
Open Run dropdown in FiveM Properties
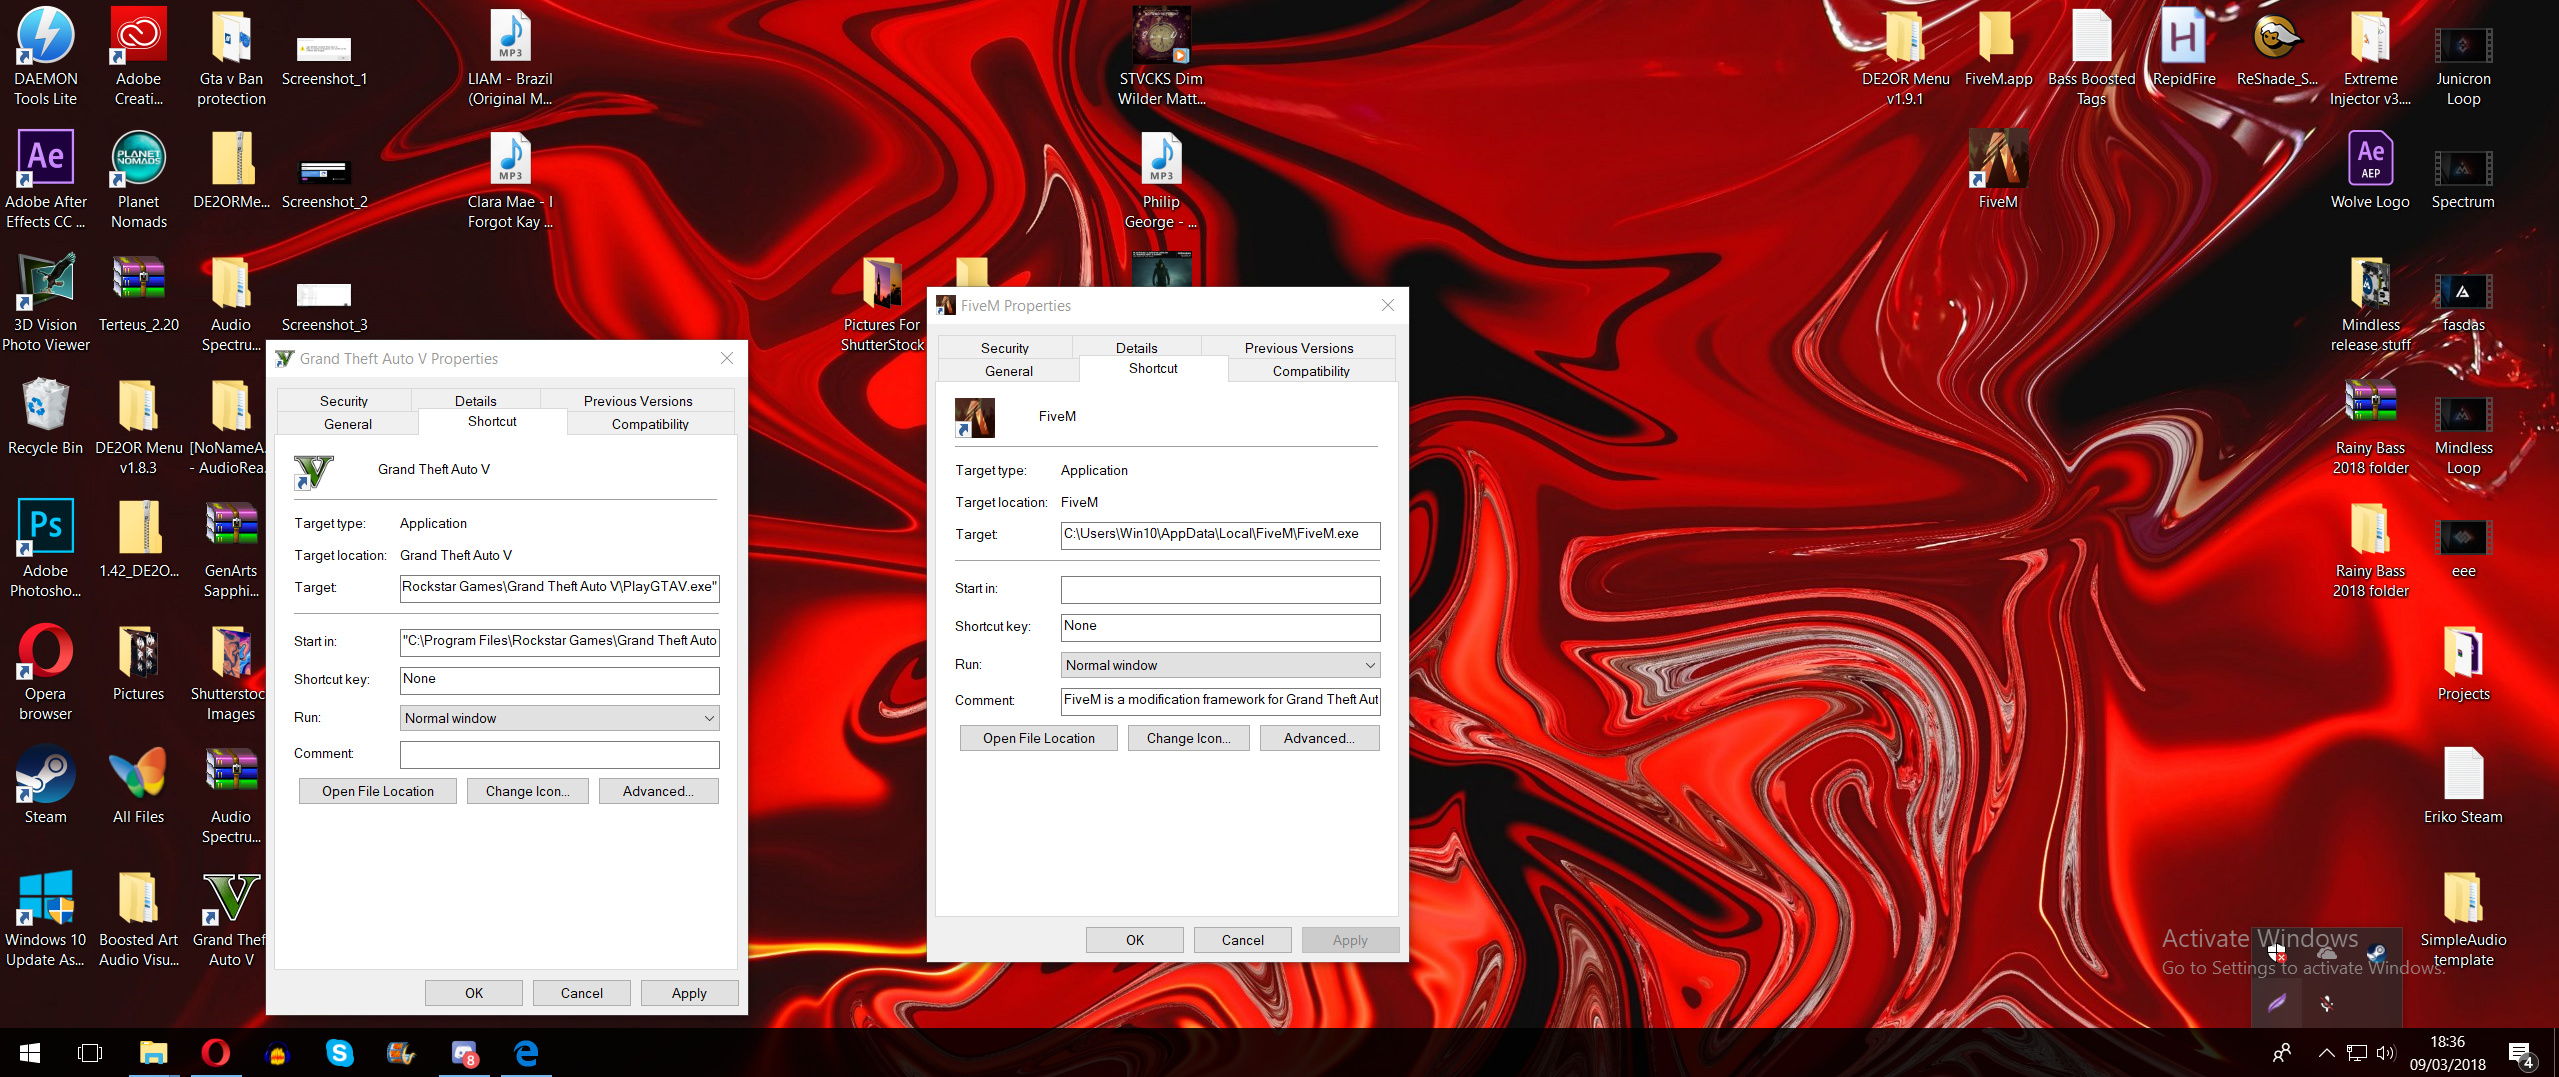(x=1220, y=665)
